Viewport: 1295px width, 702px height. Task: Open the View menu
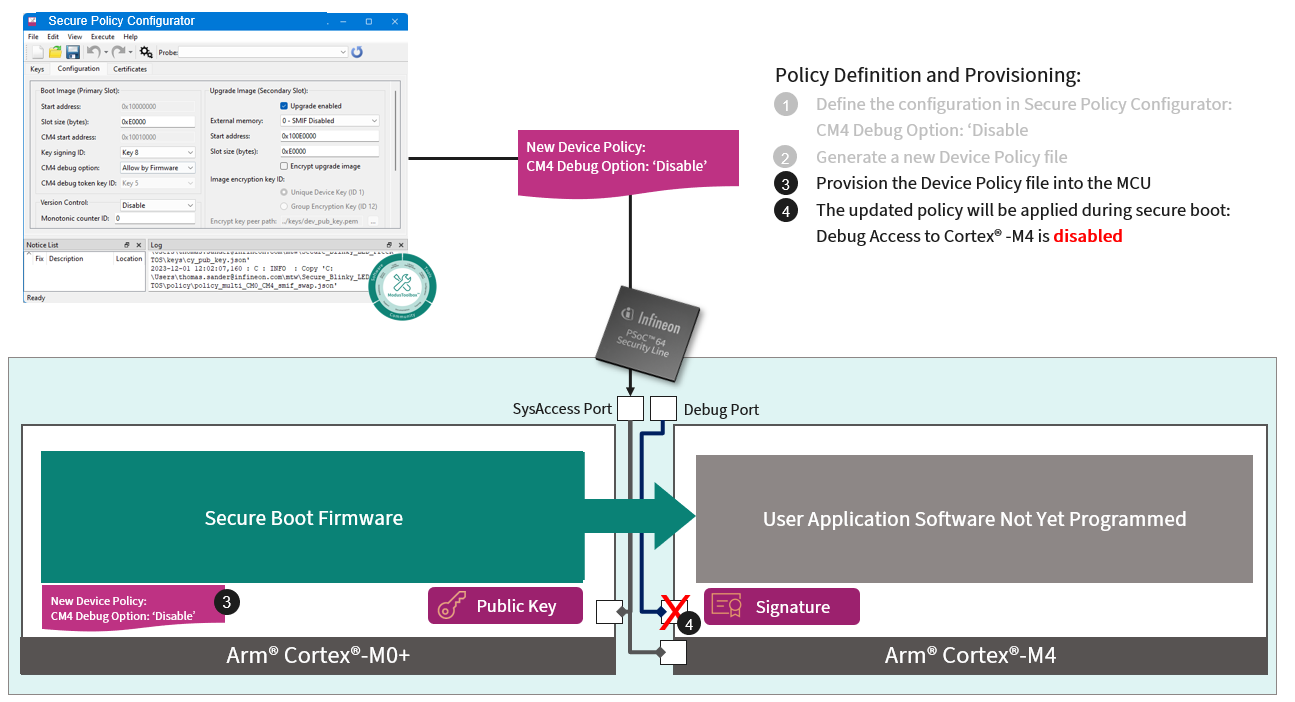click(x=74, y=37)
